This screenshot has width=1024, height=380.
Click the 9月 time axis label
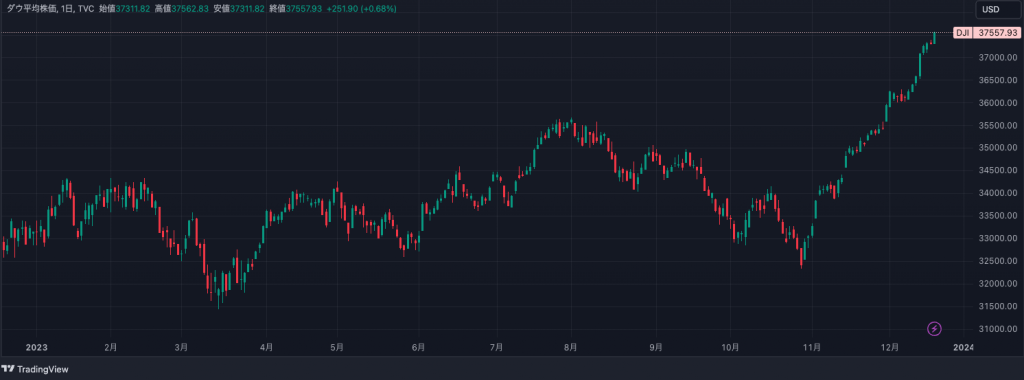[656, 347]
